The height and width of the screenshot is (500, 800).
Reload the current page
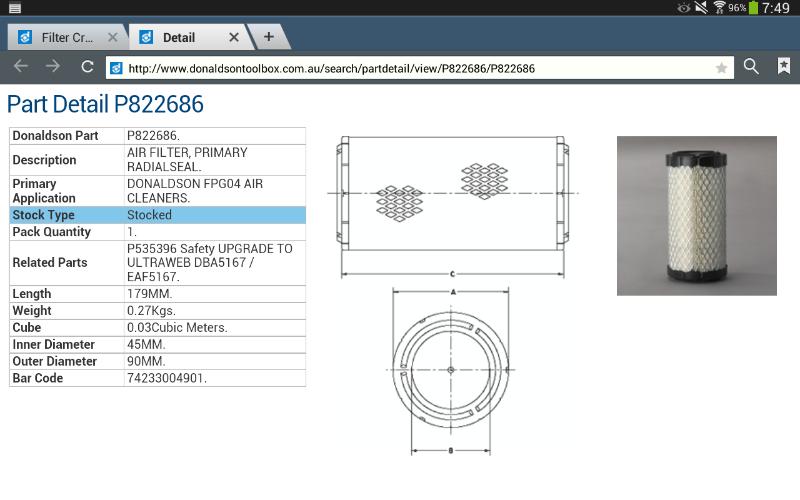click(87, 66)
